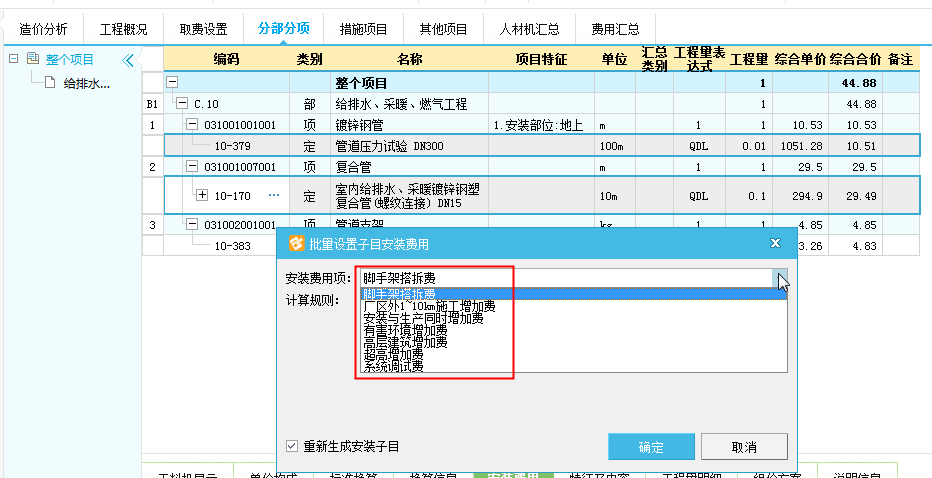Click the 给排水 document icon in tree
Image resolution: width=932 pixels, height=478 pixels.
coord(49,82)
